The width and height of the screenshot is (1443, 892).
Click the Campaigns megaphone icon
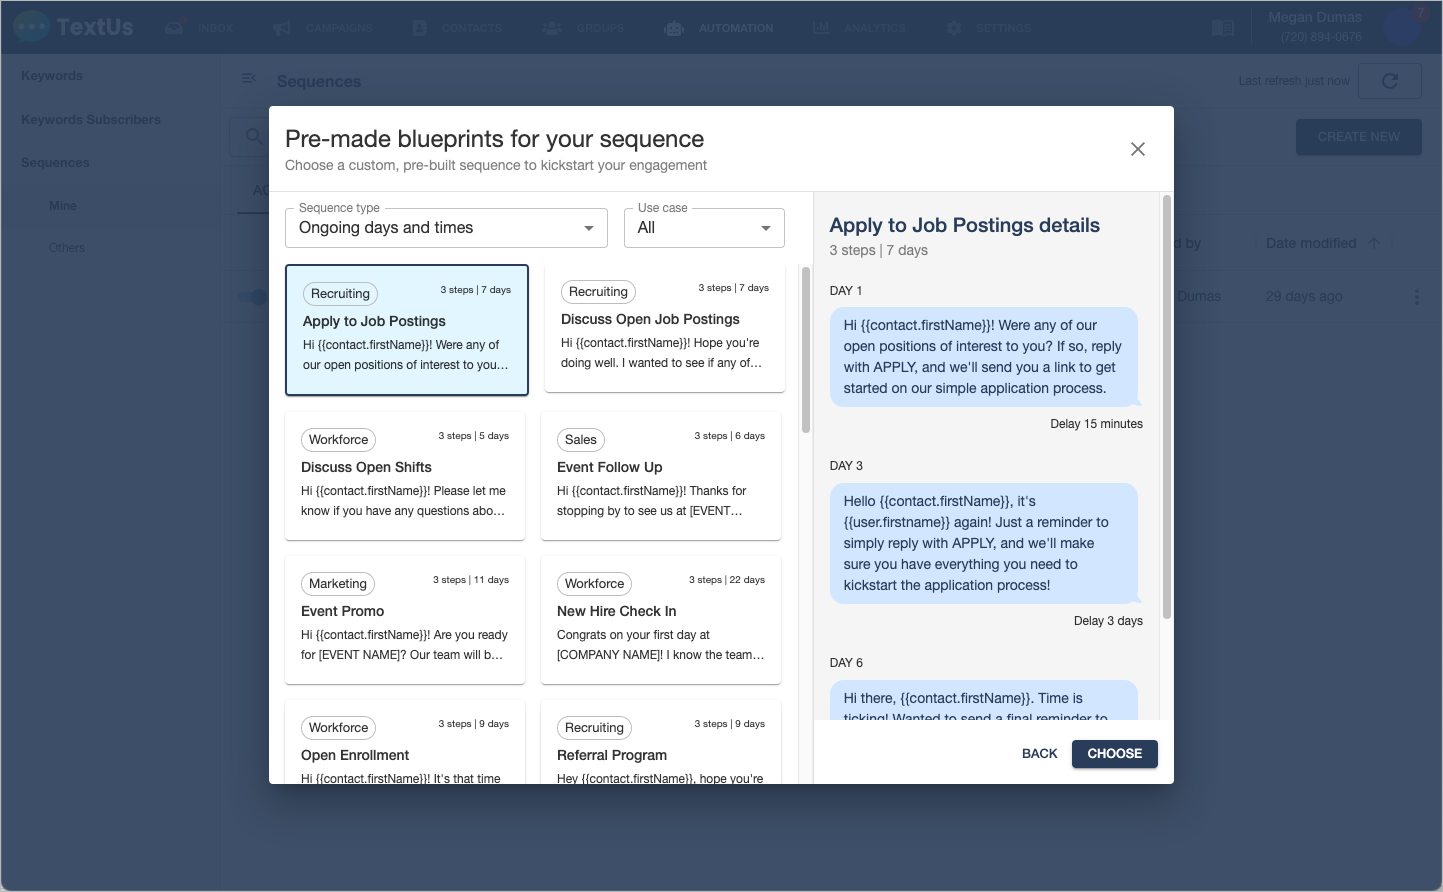tap(280, 28)
